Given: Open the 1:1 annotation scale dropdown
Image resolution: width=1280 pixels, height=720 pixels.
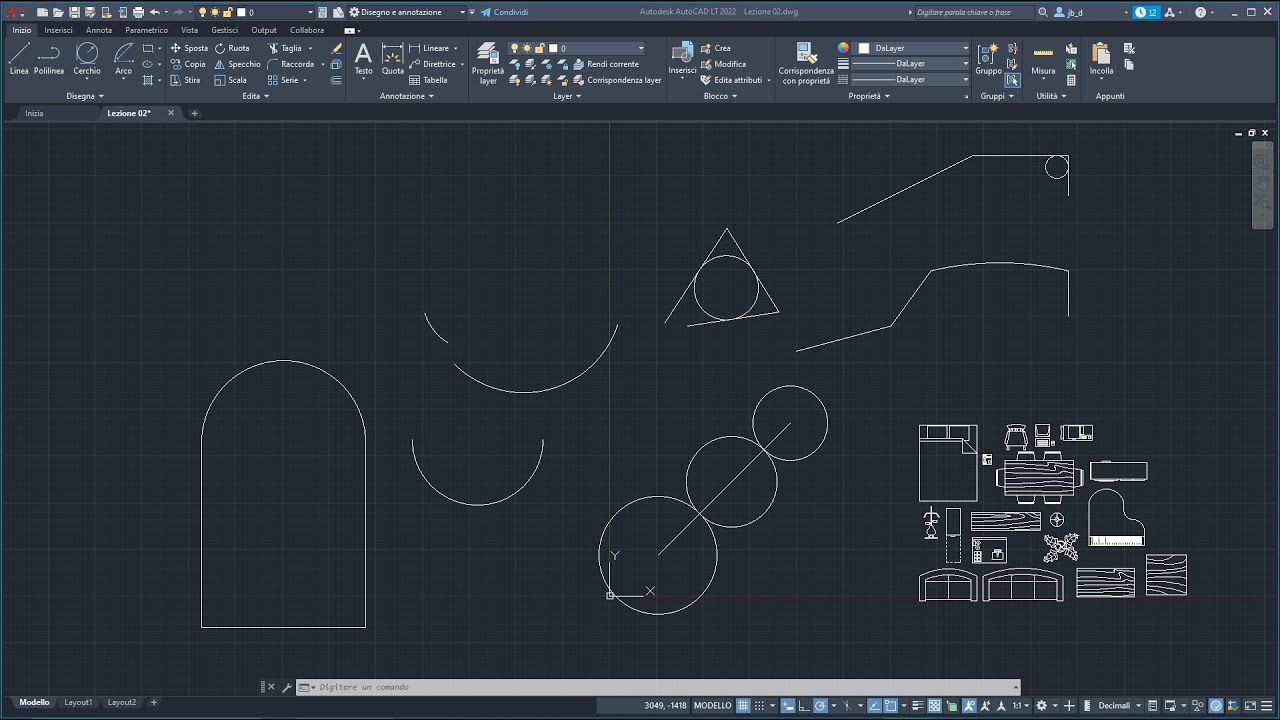Looking at the screenshot, I should (1021, 705).
